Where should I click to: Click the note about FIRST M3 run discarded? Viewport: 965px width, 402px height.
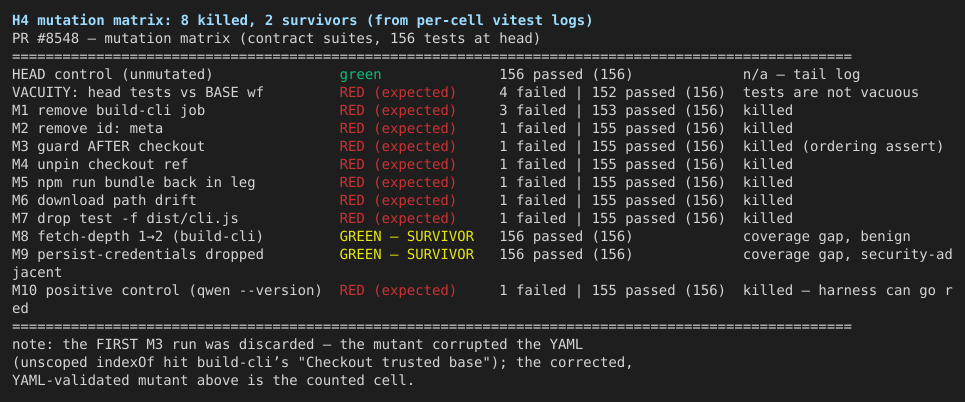322,363
